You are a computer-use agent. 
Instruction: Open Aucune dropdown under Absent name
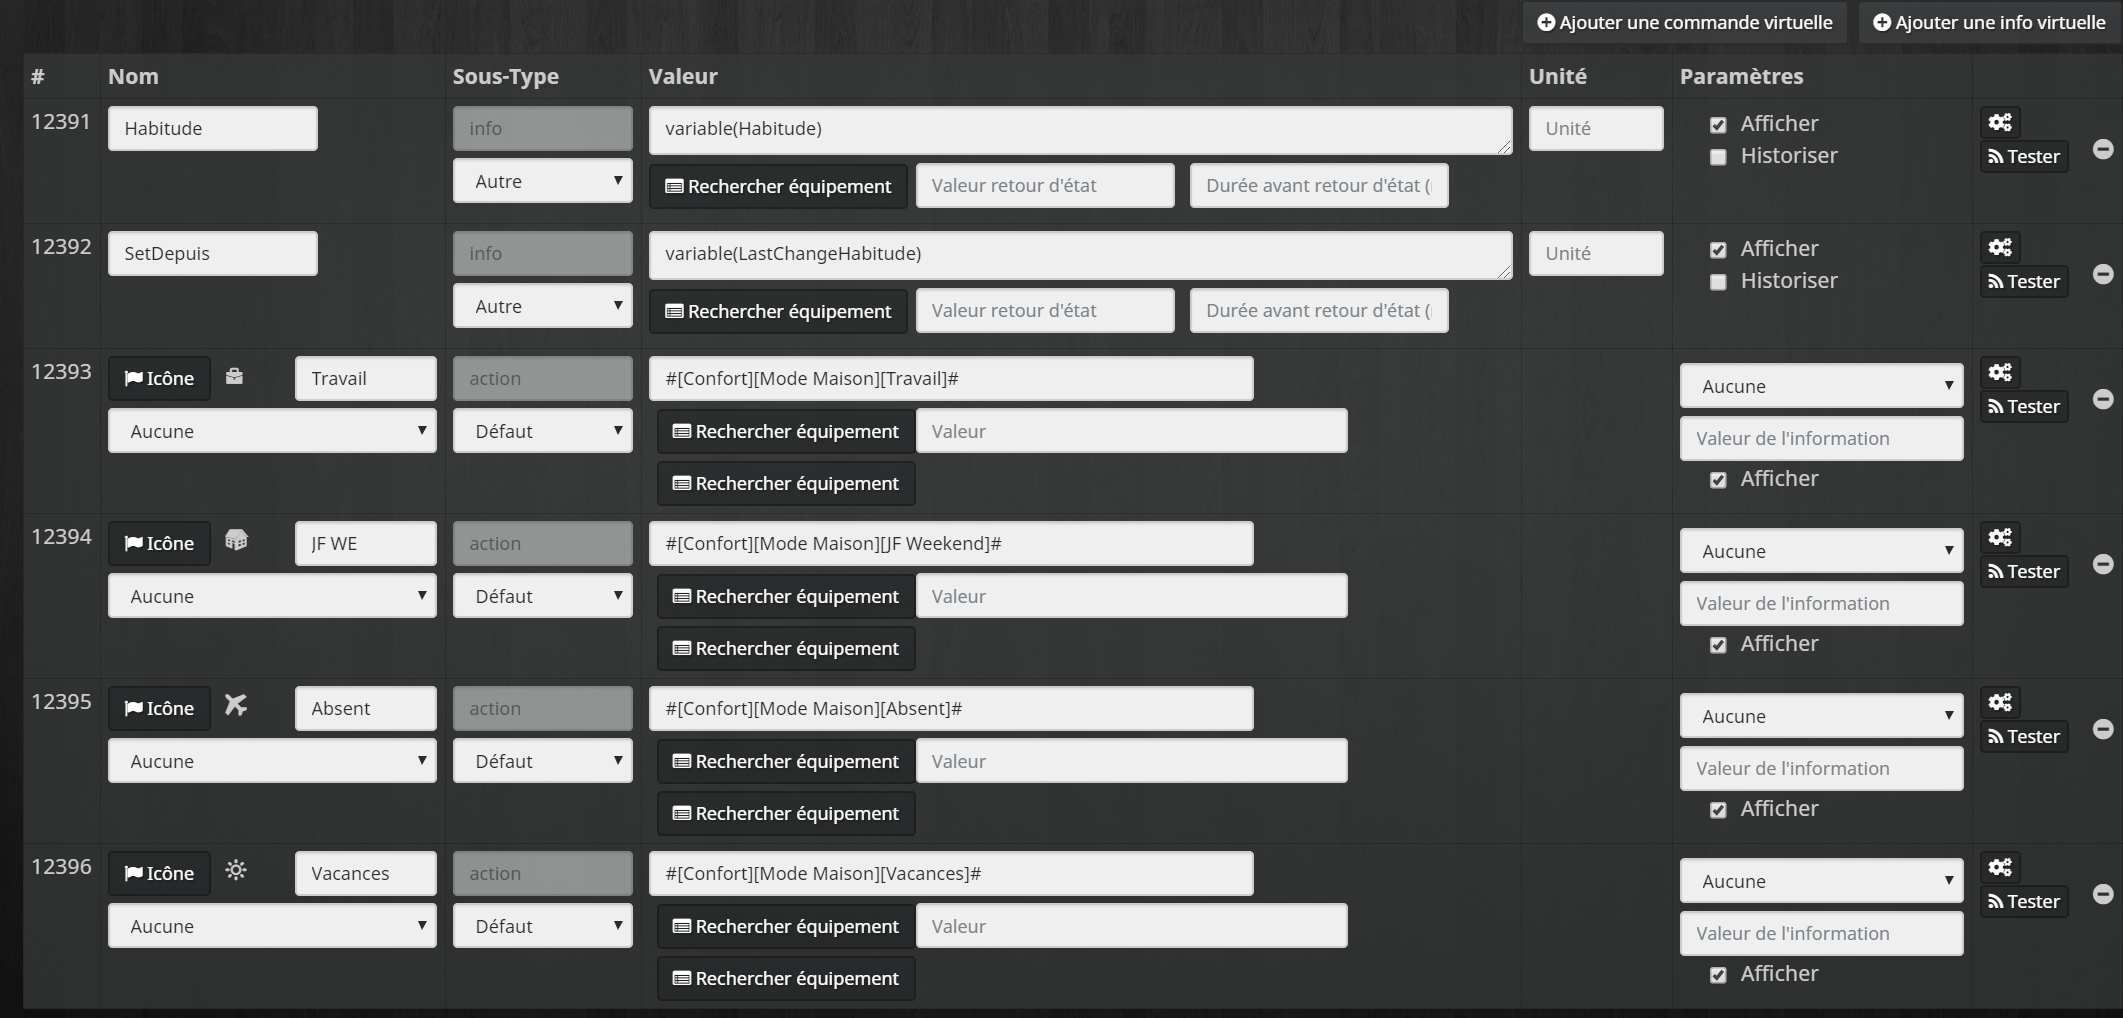coord(272,761)
